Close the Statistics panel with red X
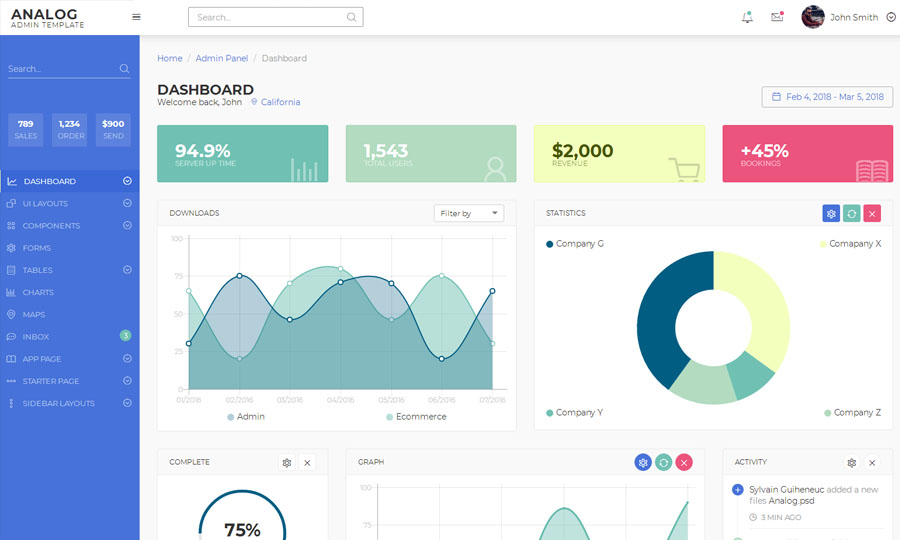This screenshot has height=540, width=900. point(872,213)
